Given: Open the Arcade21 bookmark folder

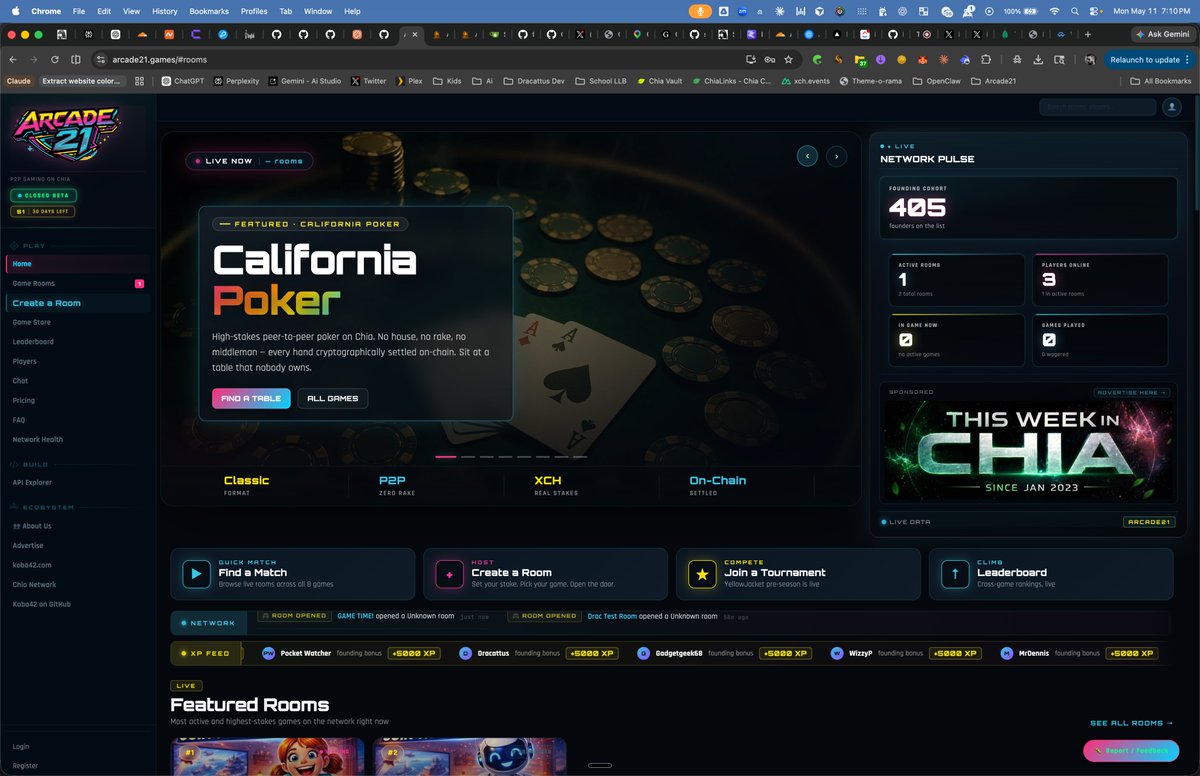Looking at the screenshot, I should [993, 81].
